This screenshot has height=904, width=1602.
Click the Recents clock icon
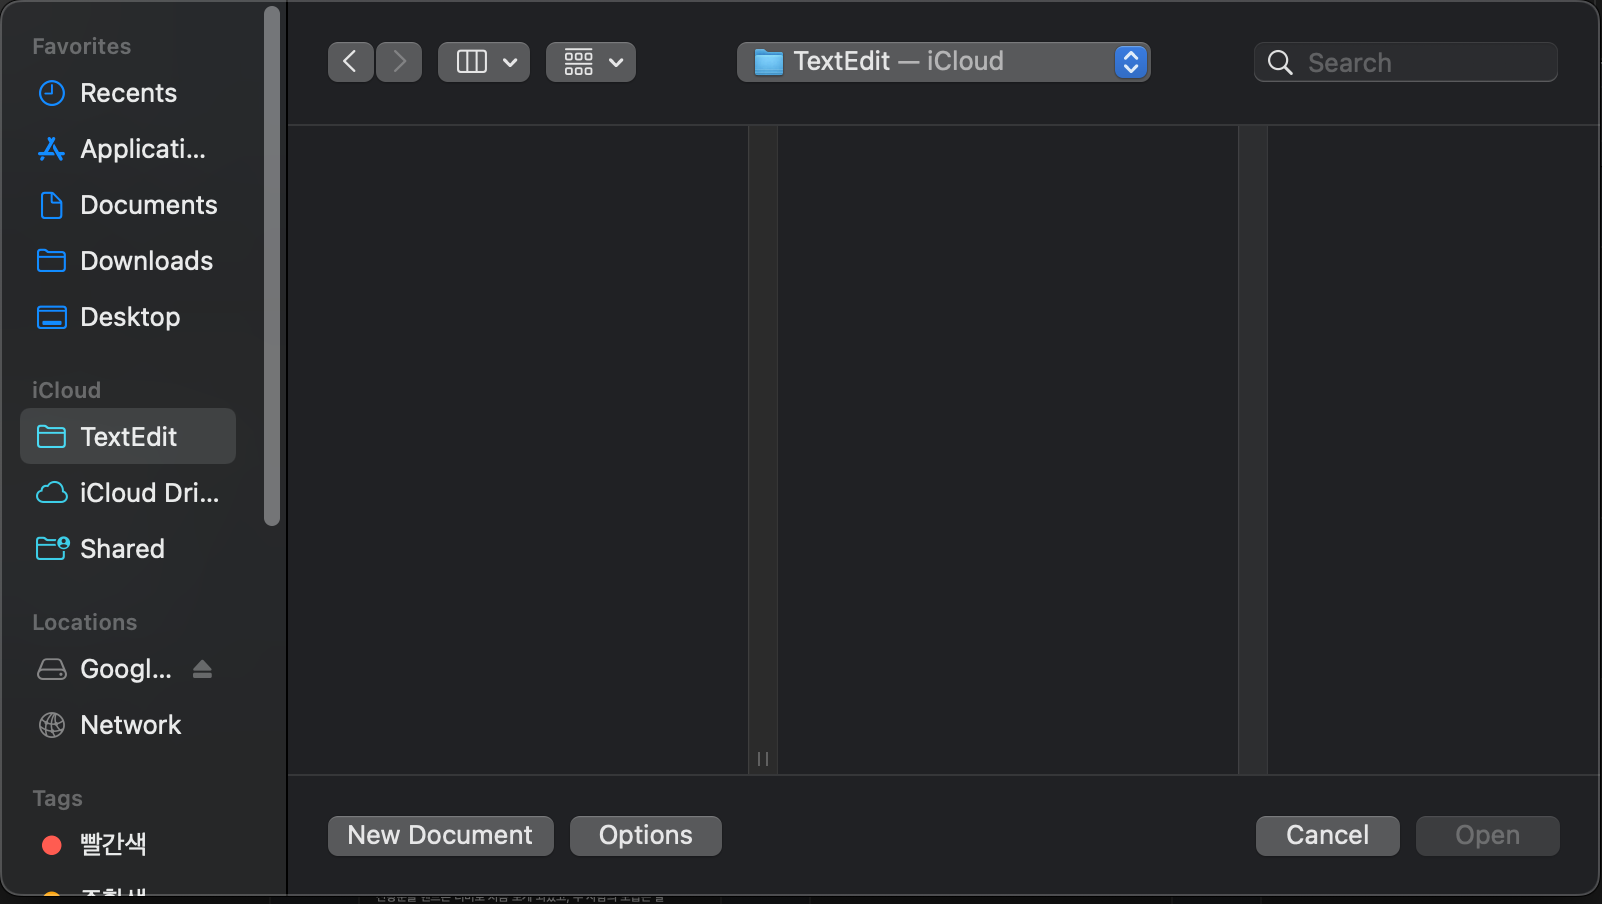tap(52, 93)
